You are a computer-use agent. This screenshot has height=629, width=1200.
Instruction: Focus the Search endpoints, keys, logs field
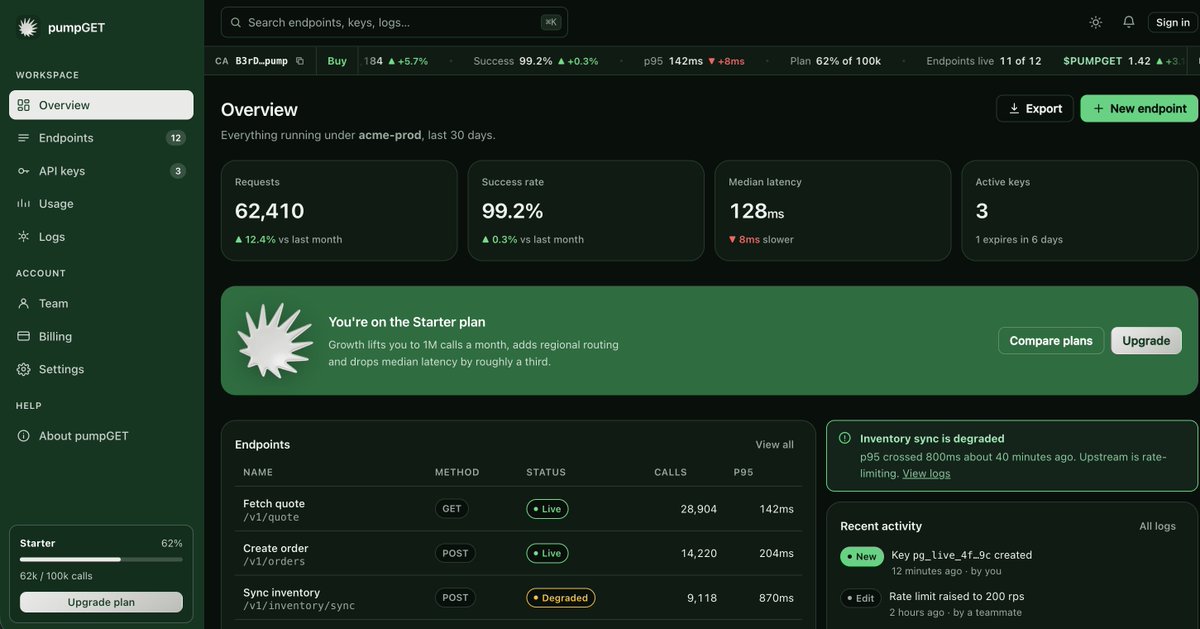pos(394,22)
